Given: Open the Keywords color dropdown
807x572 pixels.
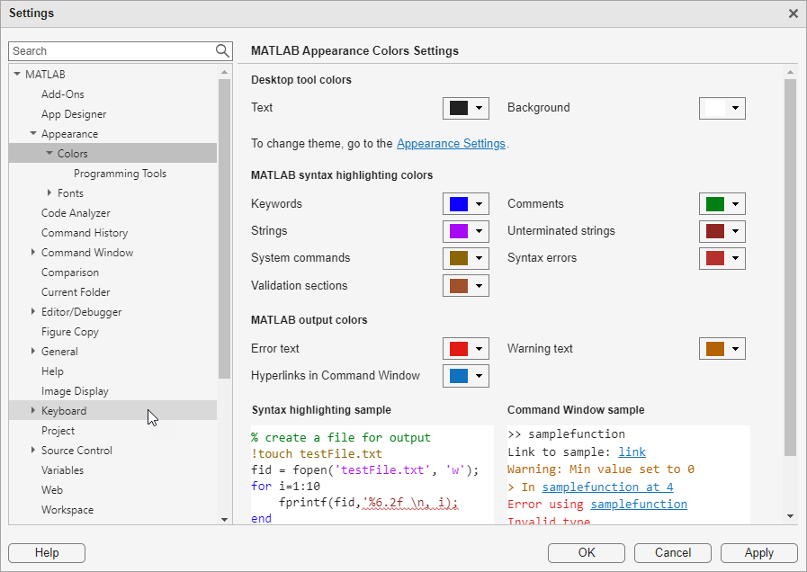Looking at the screenshot, I should coord(480,204).
